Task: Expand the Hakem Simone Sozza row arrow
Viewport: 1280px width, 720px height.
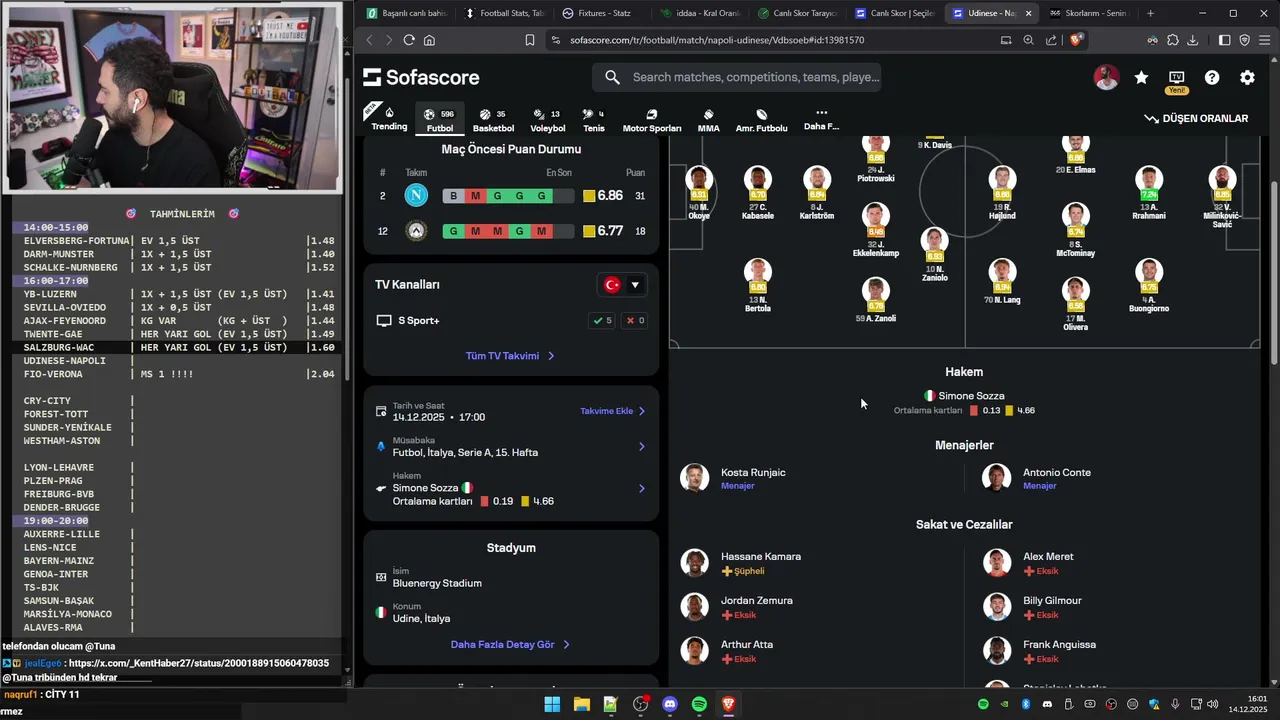Action: (641, 489)
